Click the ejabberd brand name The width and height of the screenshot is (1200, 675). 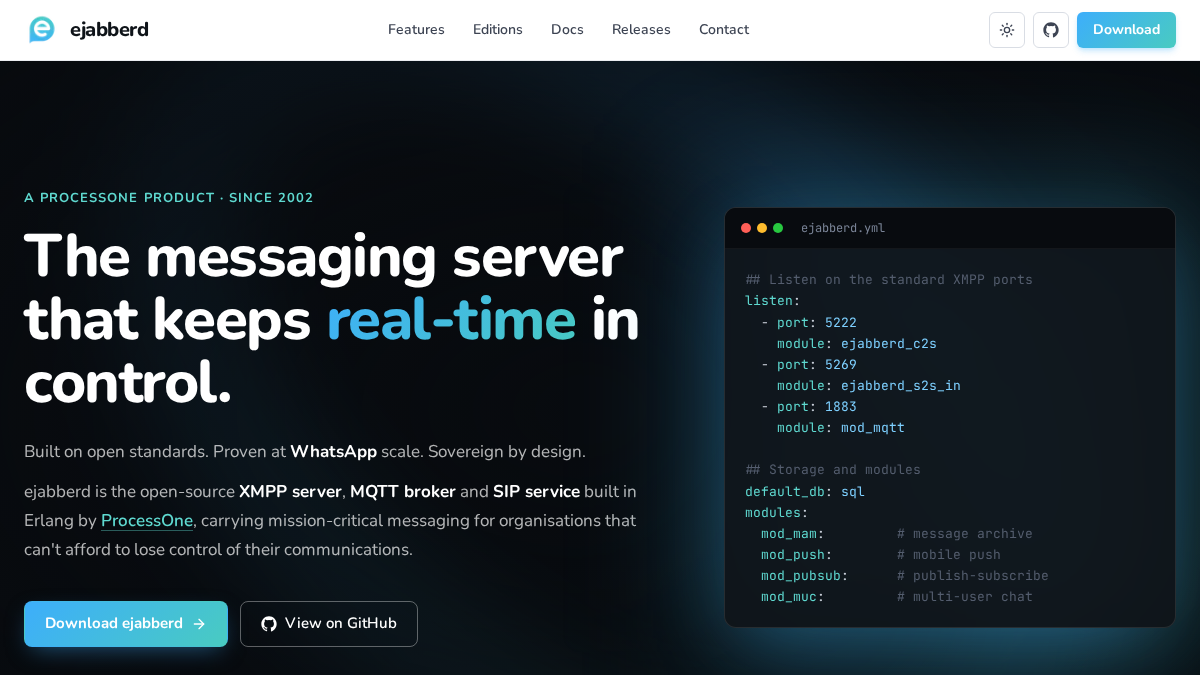[109, 30]
